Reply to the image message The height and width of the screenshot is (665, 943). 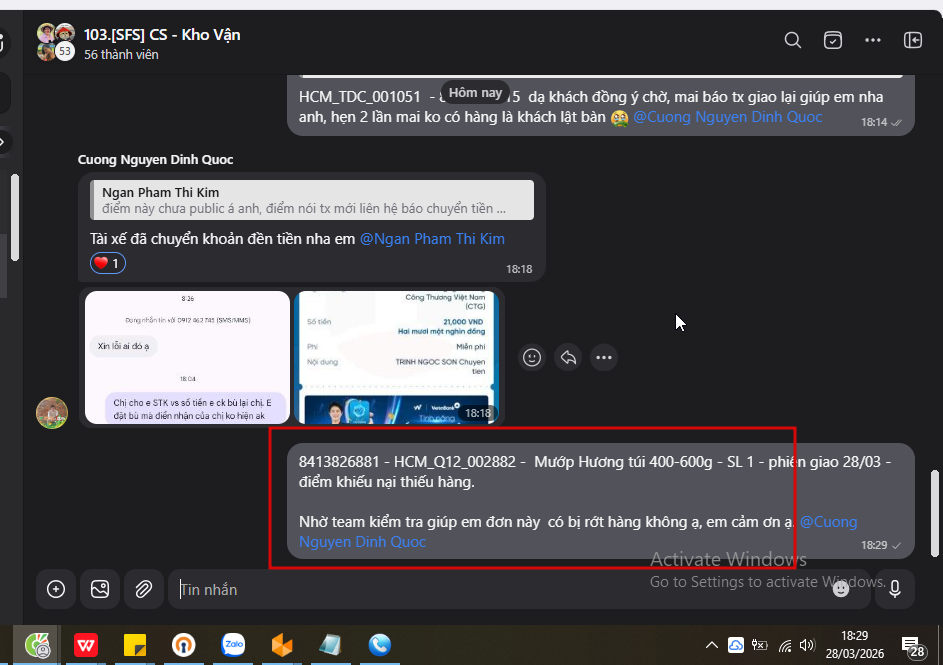coord(568,358)
